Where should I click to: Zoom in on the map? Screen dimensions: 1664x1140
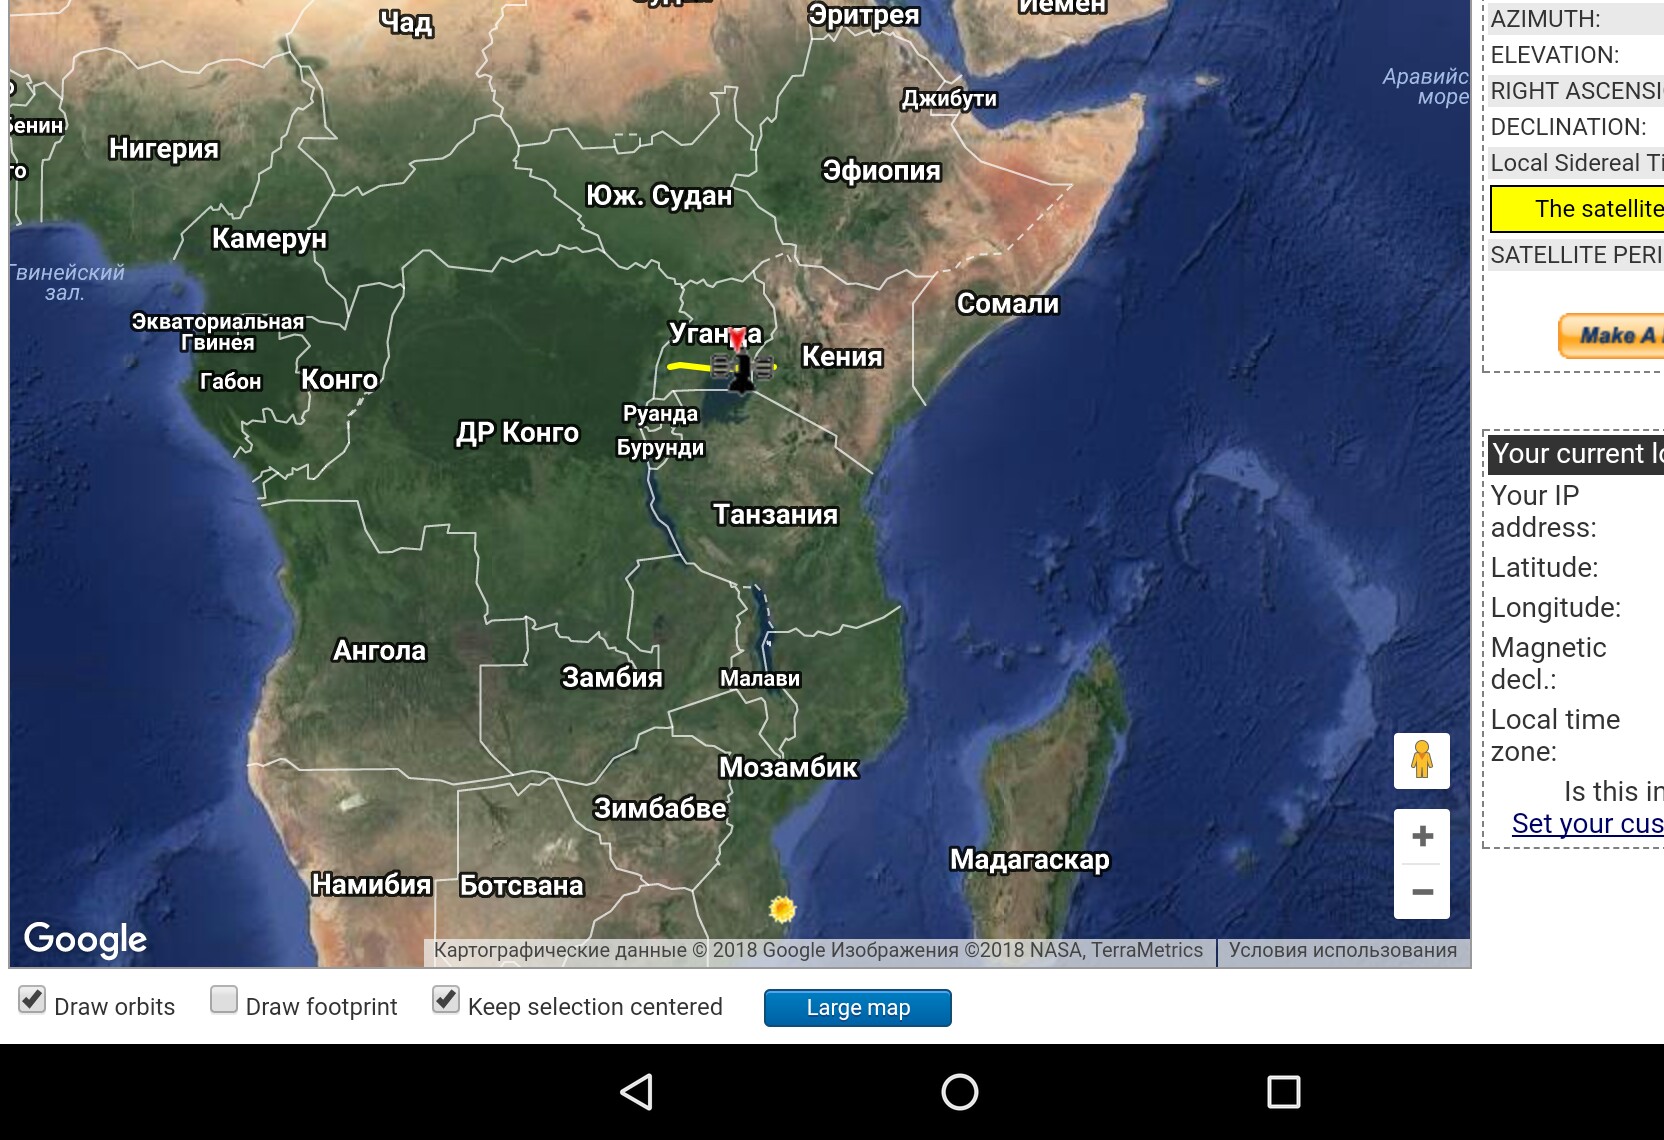pos(1422,836)
